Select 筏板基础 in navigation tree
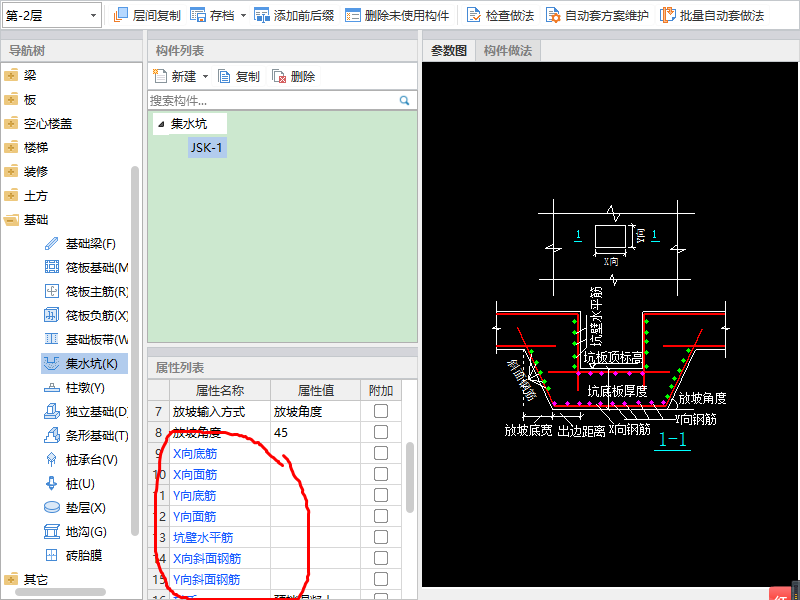This screenshot has width=800, height=600. coord(86,268)
